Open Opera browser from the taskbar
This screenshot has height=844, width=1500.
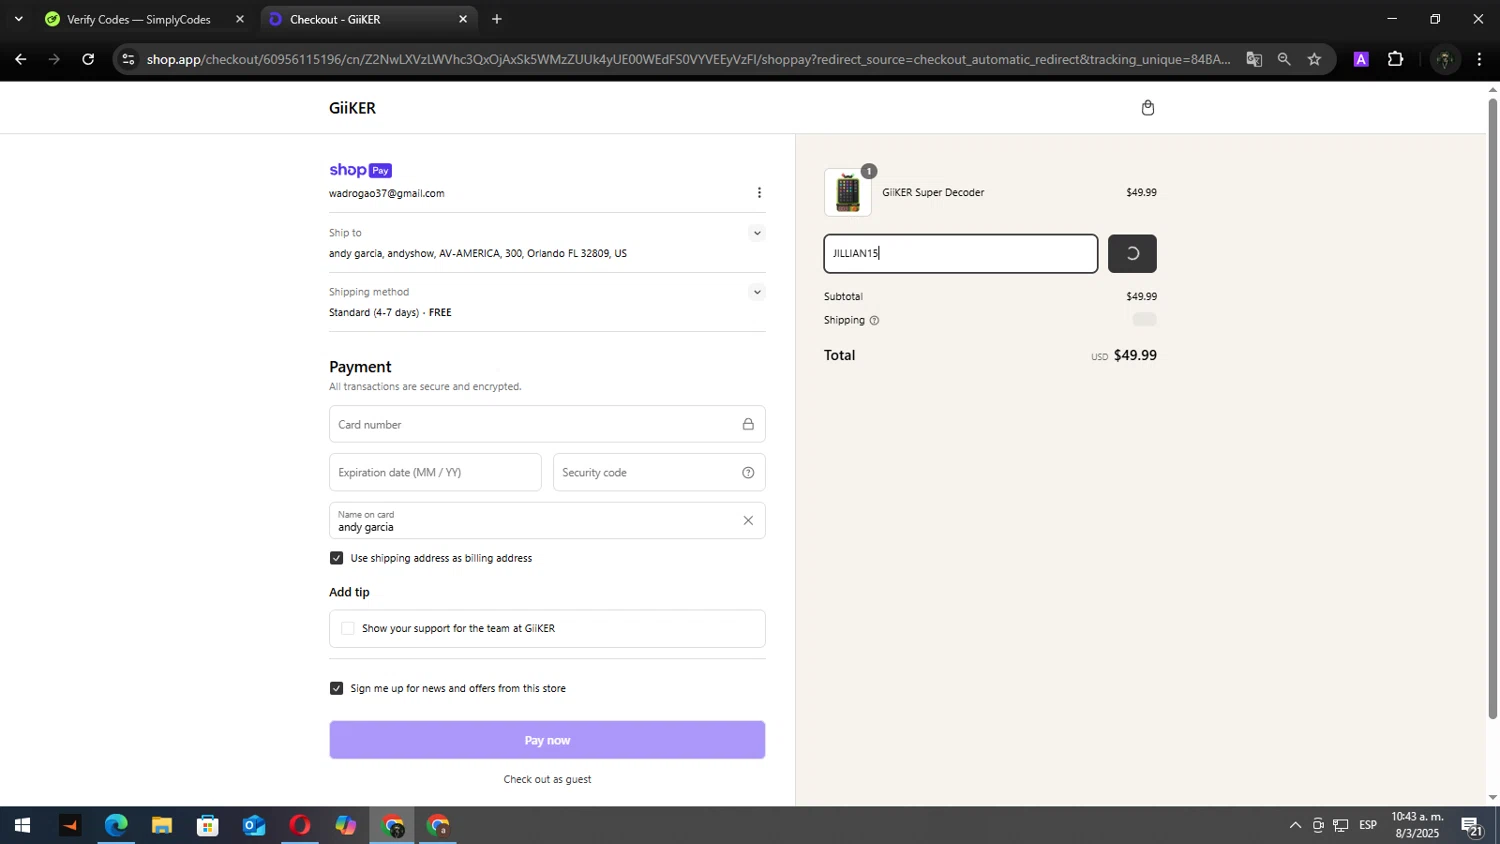(300, 826)
